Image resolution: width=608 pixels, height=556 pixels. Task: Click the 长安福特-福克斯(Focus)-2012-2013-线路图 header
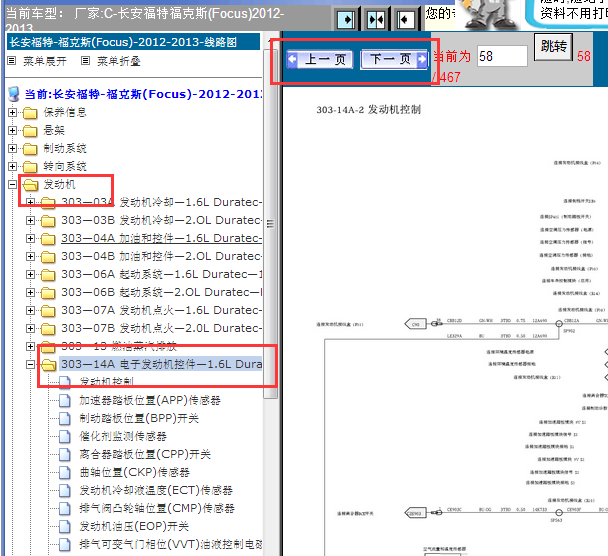click(133, 41)
